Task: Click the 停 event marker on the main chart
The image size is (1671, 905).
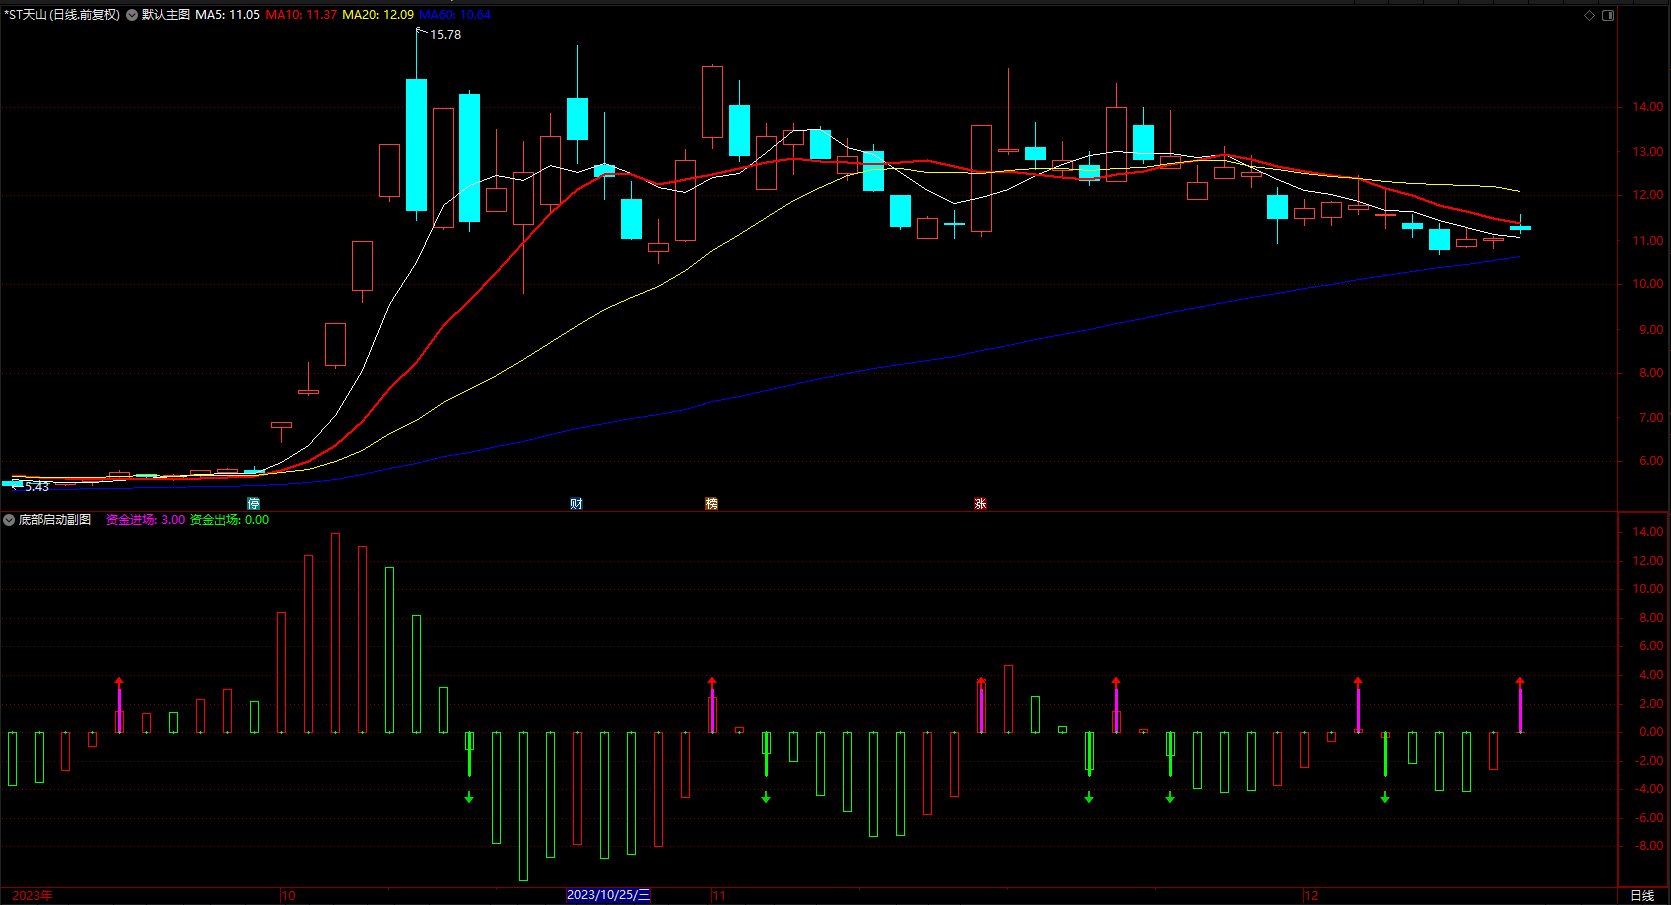Action: click(x=254, y=504)
